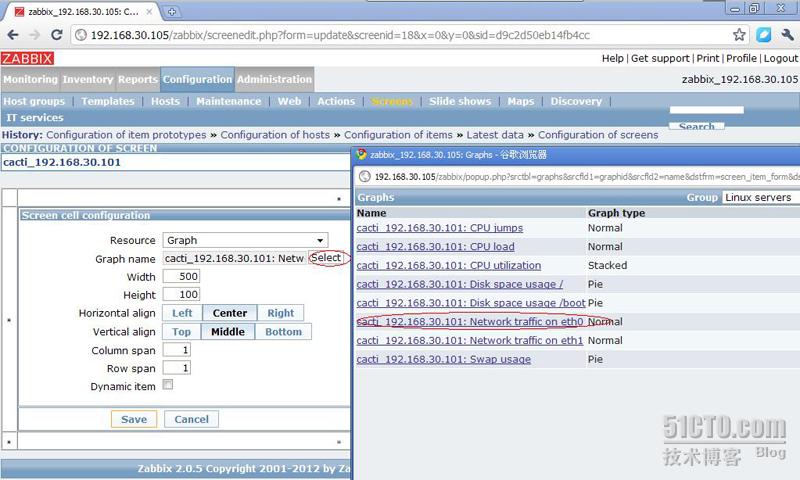
Task: Click the blue extension icon beside the star
Action: pos(763,35)
